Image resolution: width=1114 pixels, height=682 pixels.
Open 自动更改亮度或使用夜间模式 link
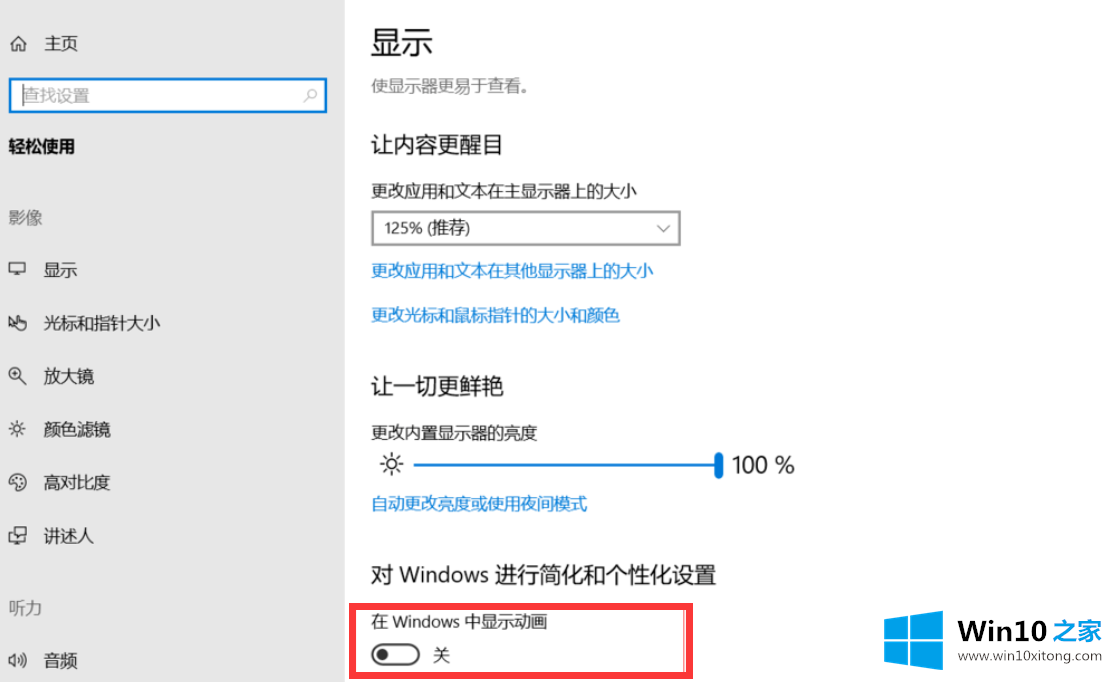pyautogui.click(x=479, y=503)
